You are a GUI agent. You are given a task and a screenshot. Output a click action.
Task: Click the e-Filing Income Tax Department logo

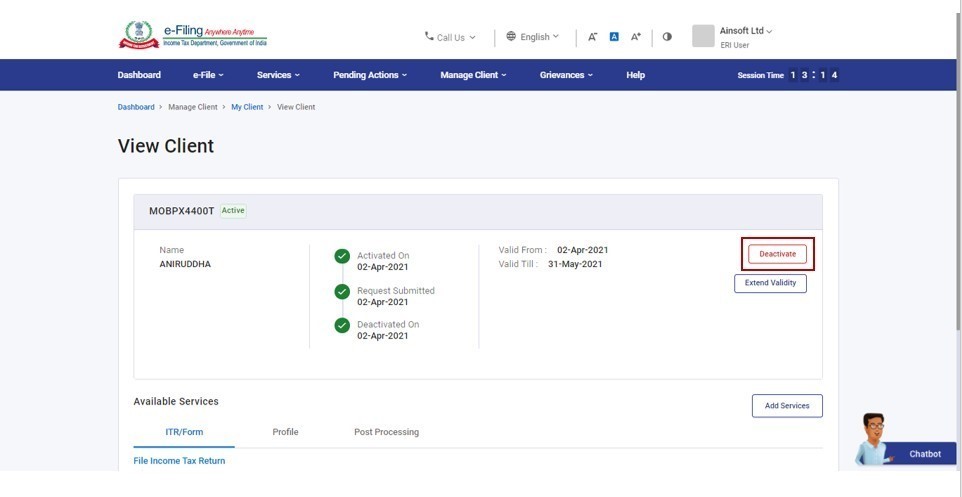[x=192, y=35]
